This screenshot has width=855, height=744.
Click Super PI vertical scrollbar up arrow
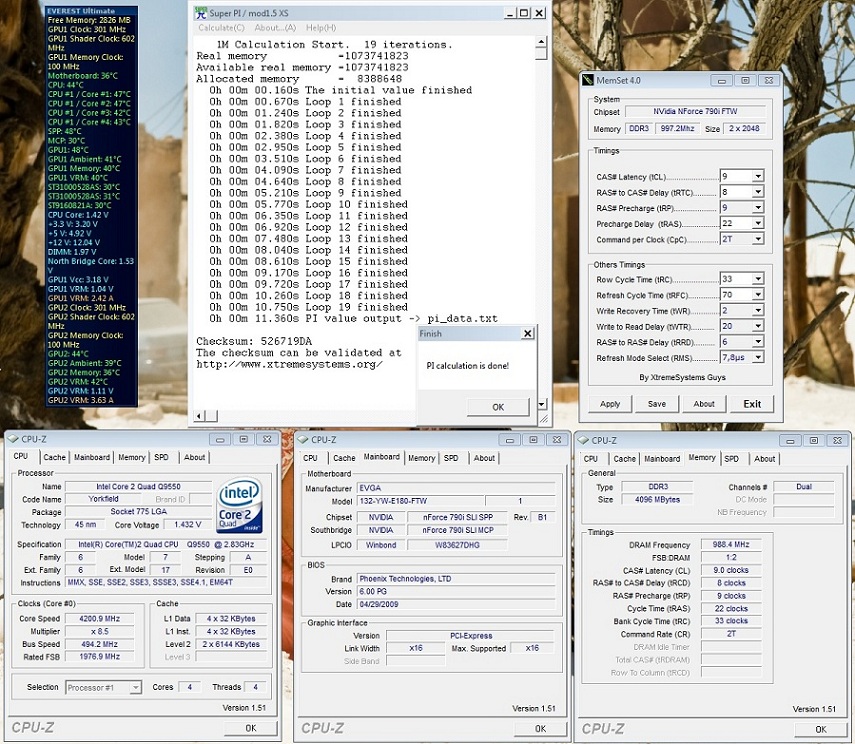541,42
